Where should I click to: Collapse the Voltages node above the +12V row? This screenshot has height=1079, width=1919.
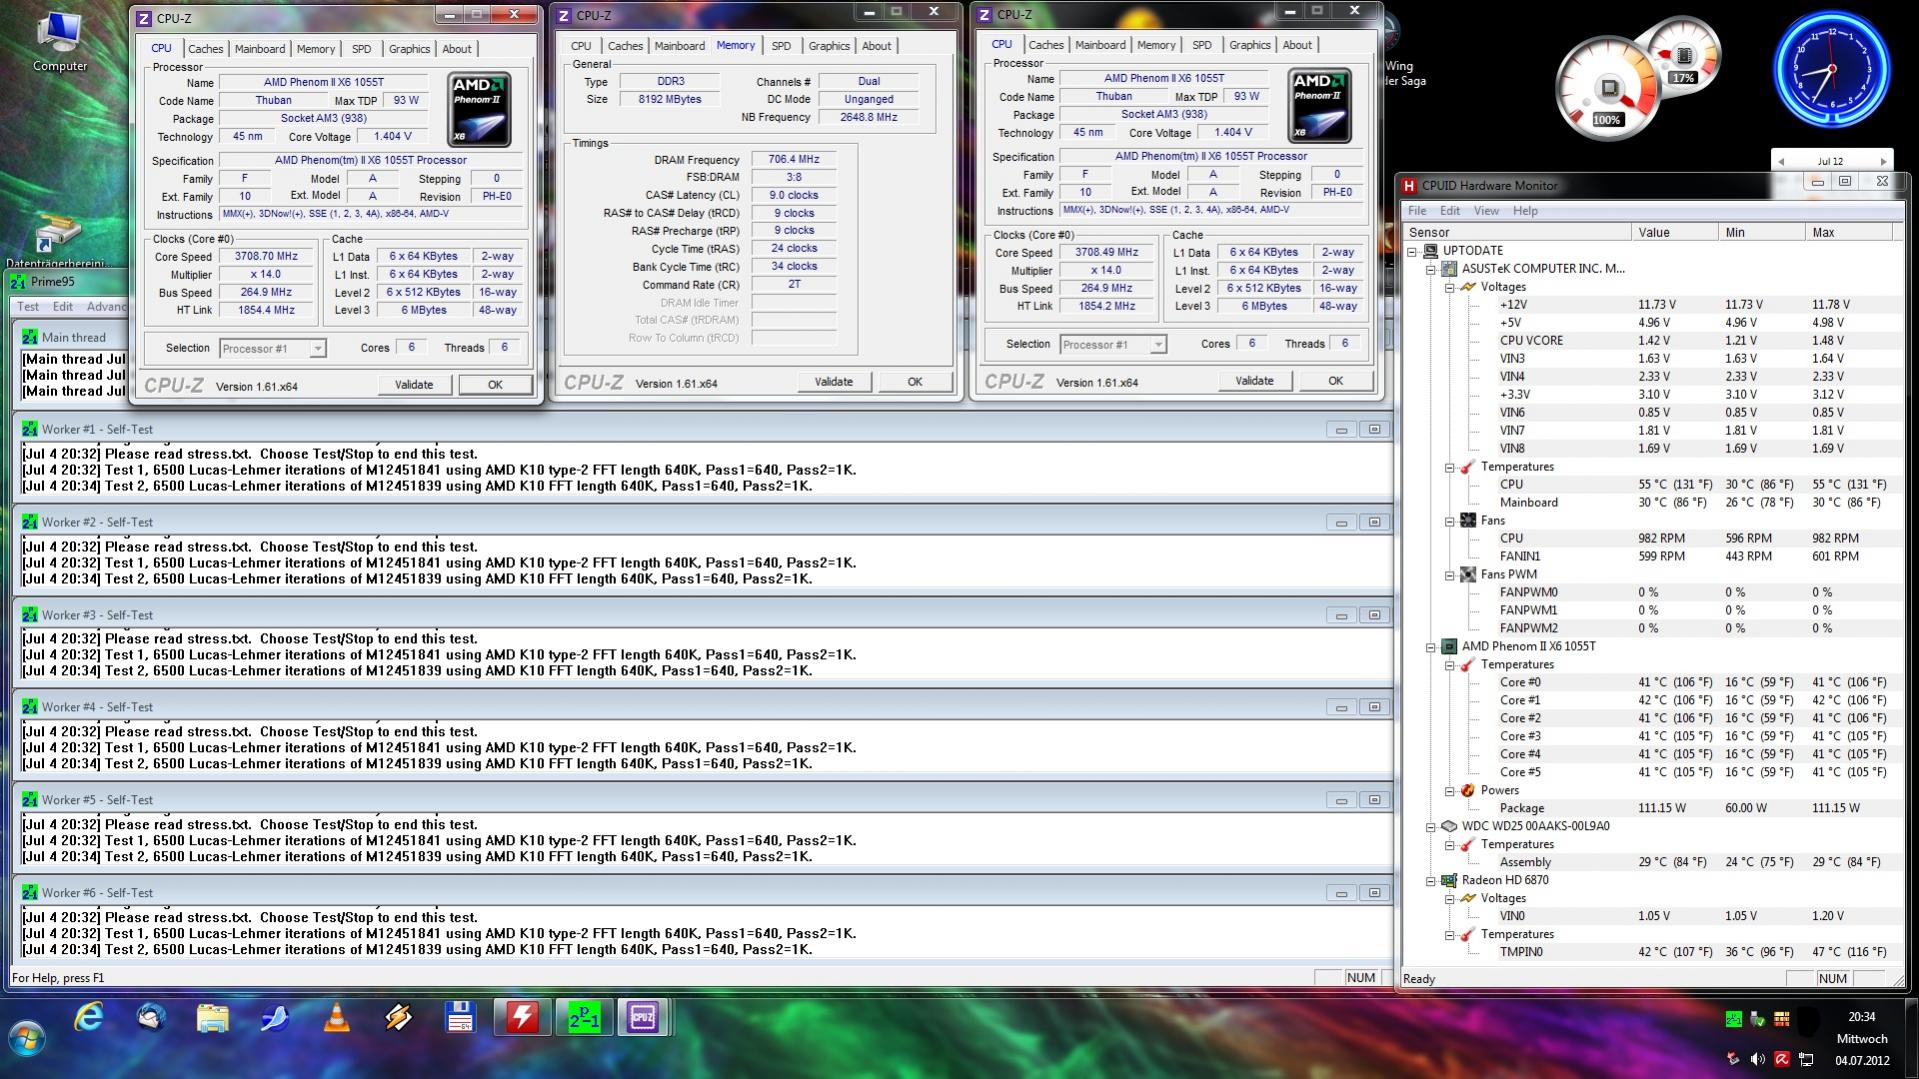pos(1450,287)
